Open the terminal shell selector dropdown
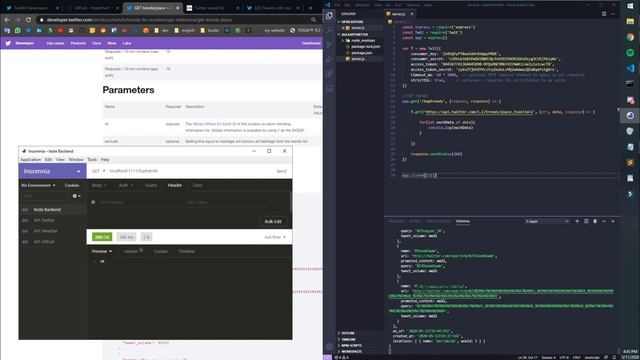Viewport: 640px width, 360px height. (547, 221)
